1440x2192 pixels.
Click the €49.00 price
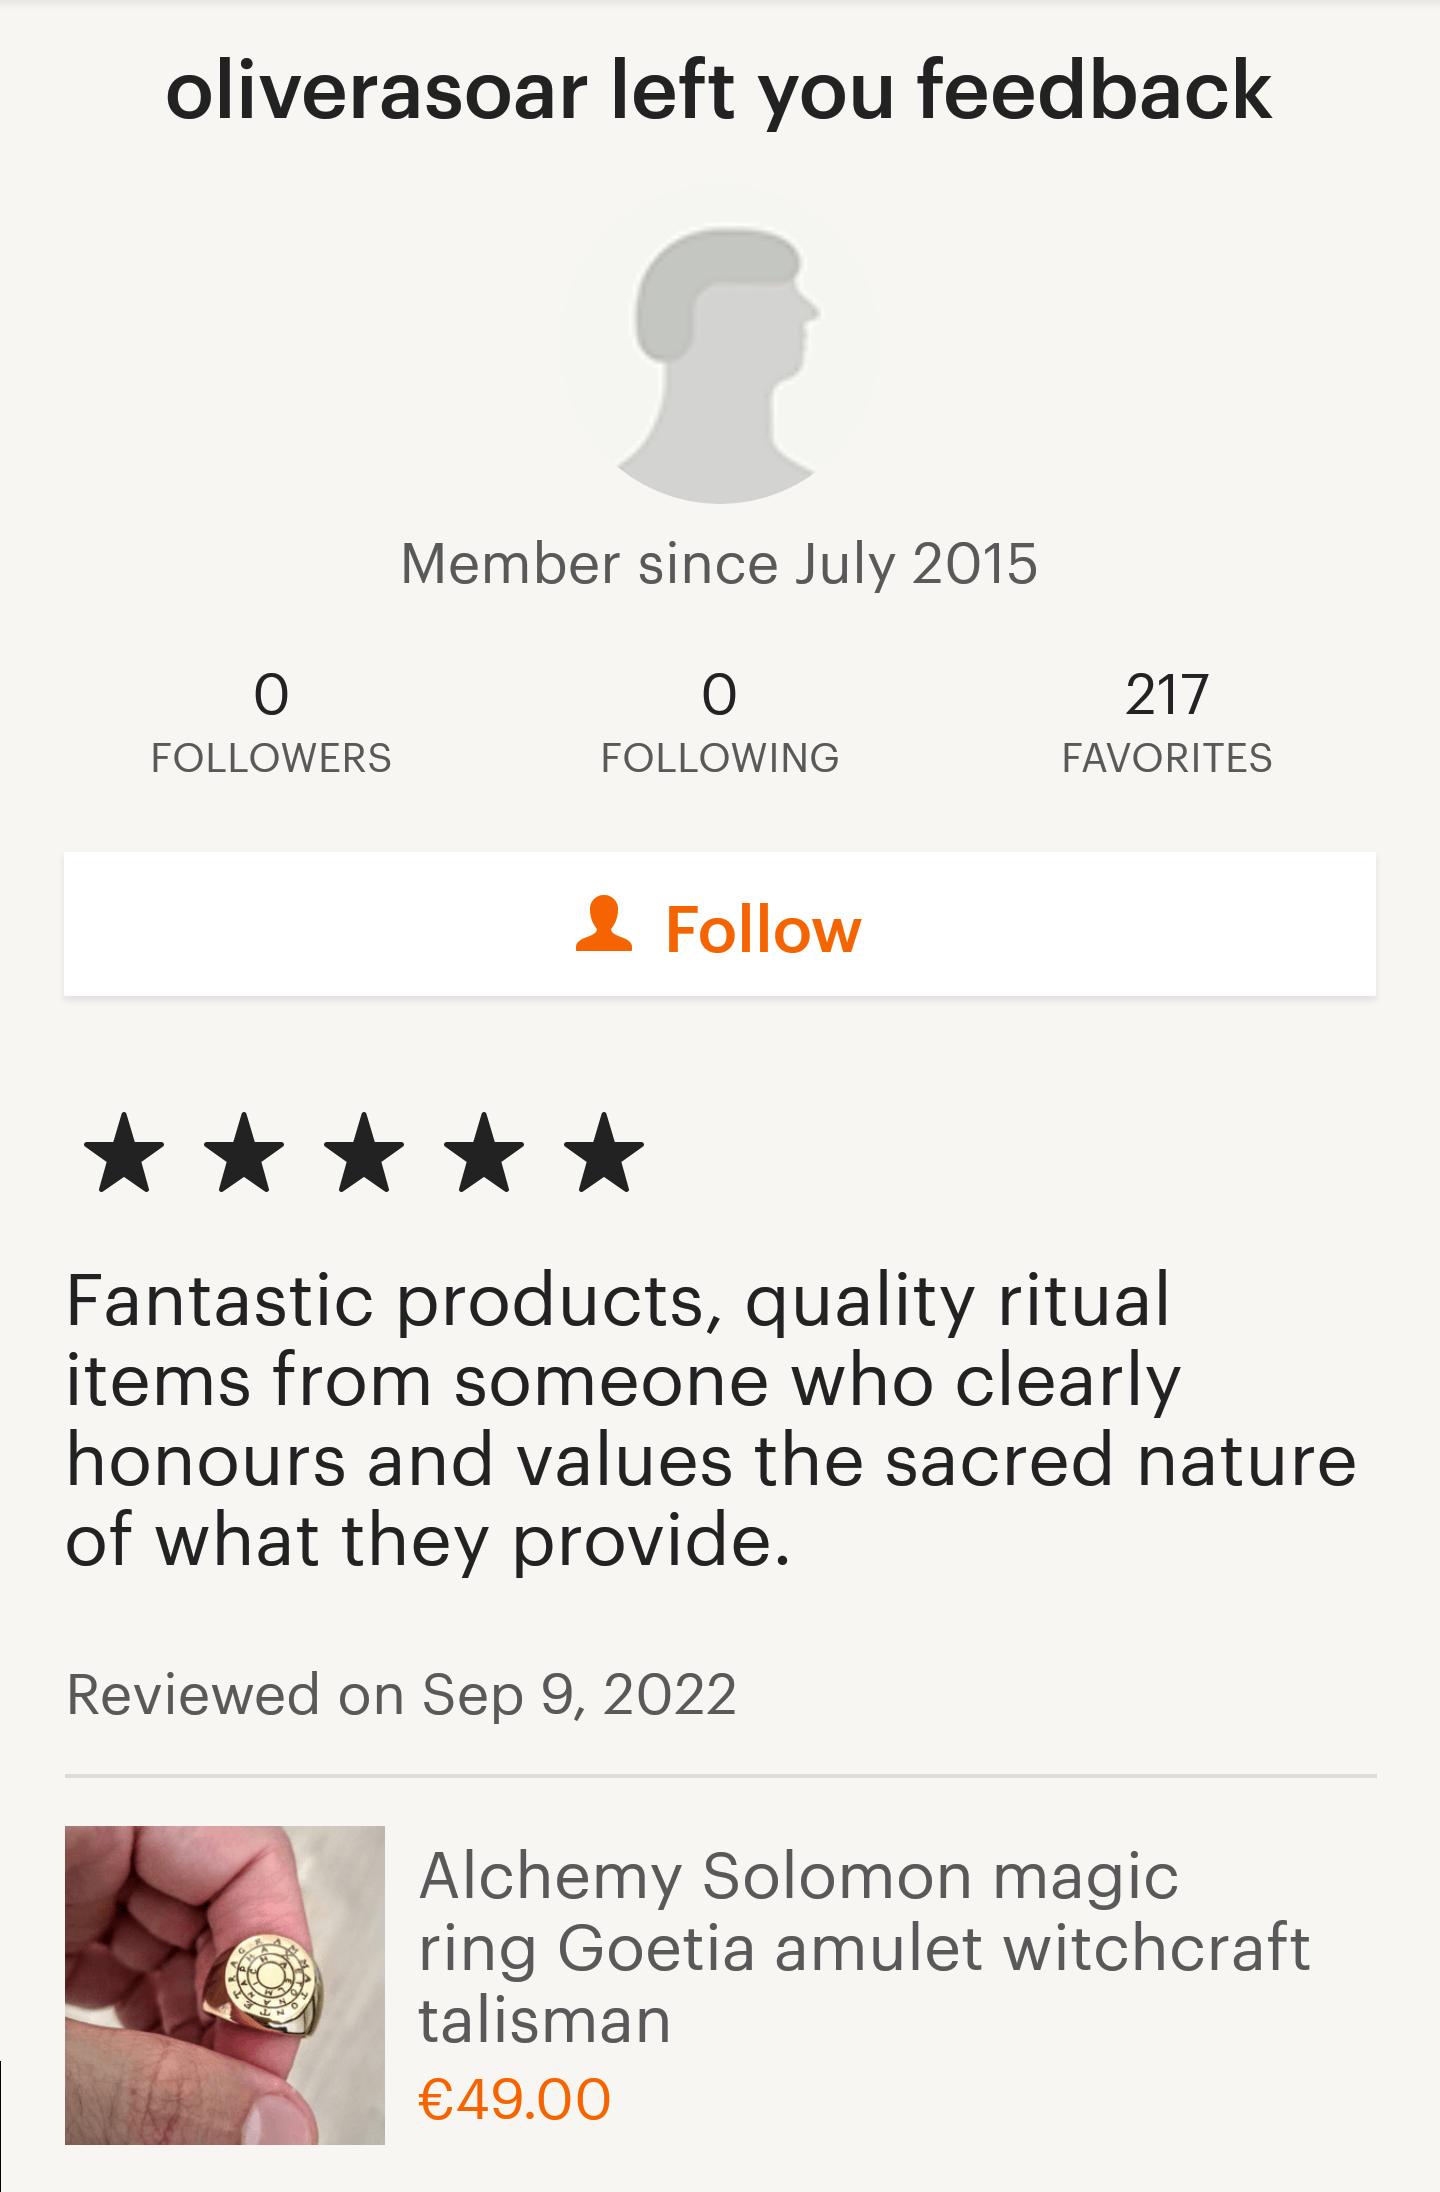coord(514,2098)
